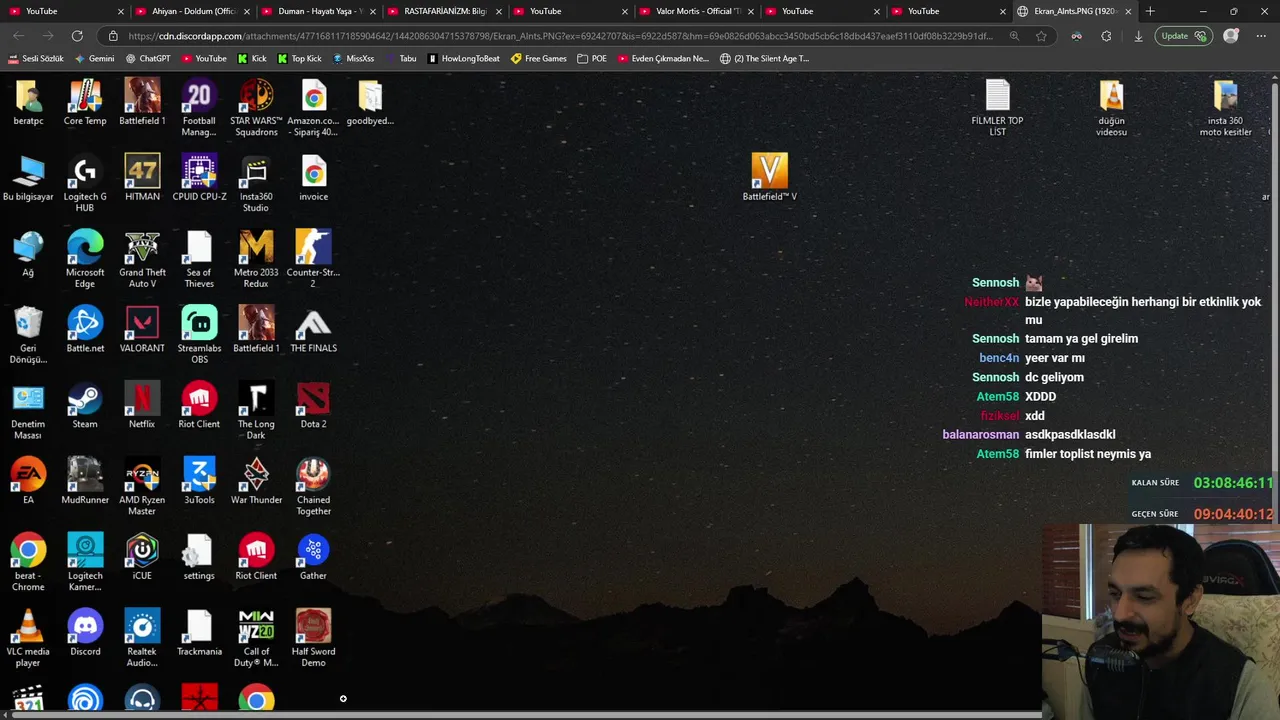Open the Metro 2033 Redux shortcut
This screenshot has width=1280, height=720.
(256, 260)
